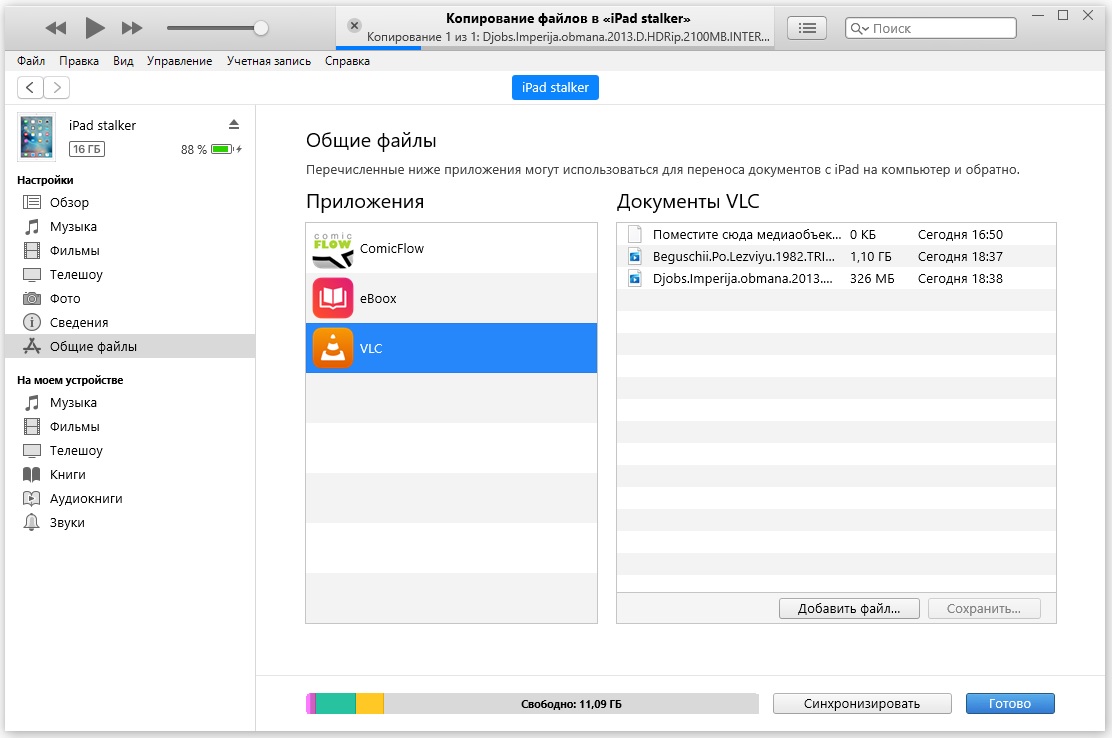This screenshot has width=1112, height=738.
Task: Open the Управление menu
Action: click(x=179, y=61)
